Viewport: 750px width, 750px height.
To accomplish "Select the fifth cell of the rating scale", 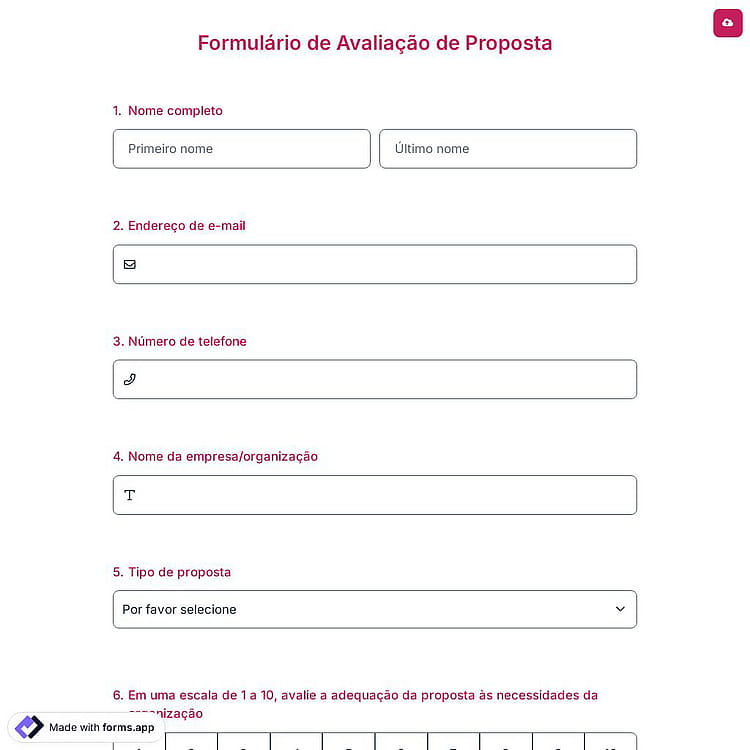I will pyautogui.click(x=349, y=741).
